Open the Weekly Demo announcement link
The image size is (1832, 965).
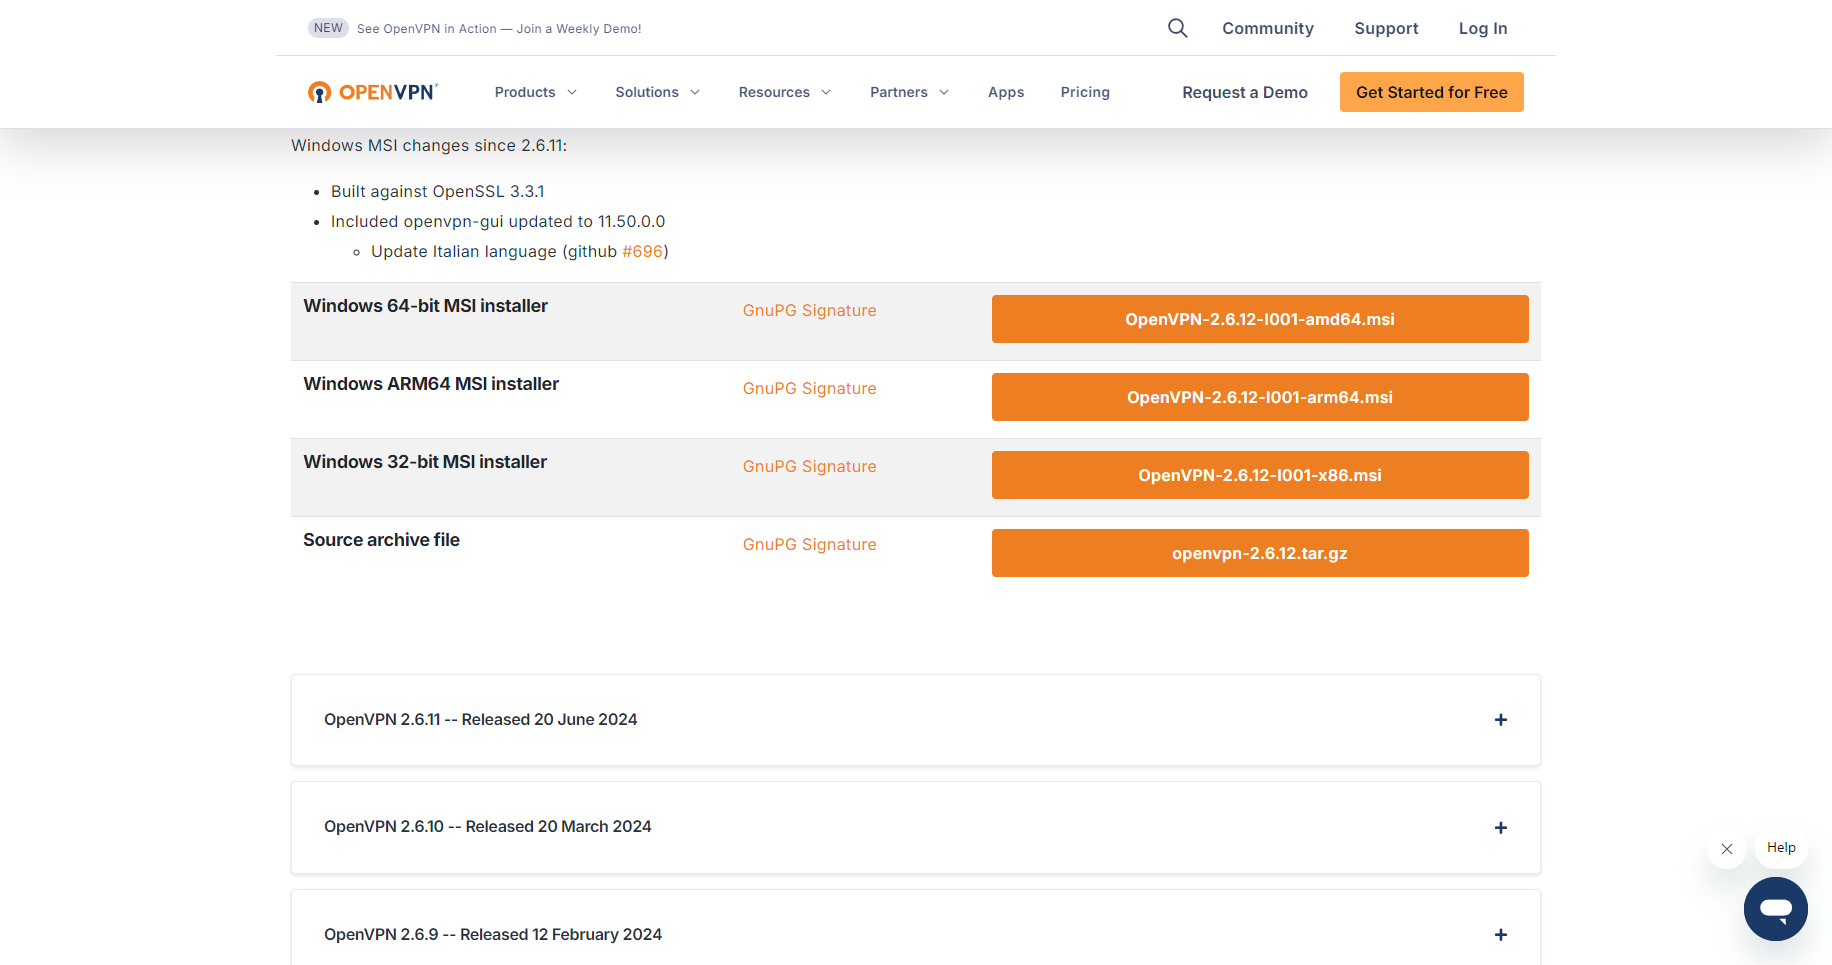tap(499, 29)
